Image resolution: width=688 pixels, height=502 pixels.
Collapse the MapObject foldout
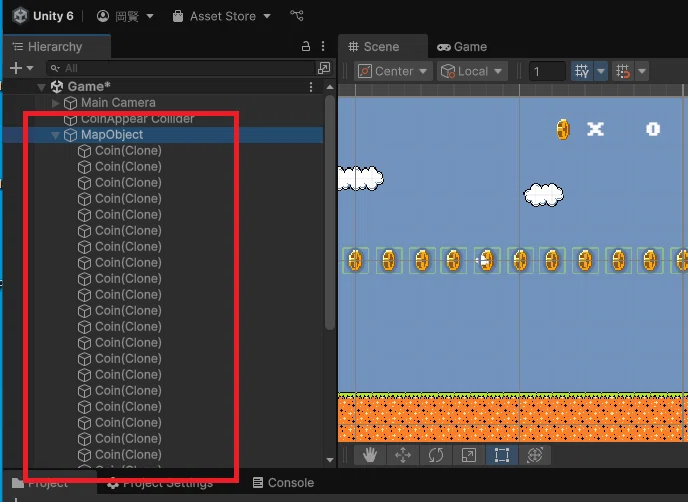pos(55,135)
